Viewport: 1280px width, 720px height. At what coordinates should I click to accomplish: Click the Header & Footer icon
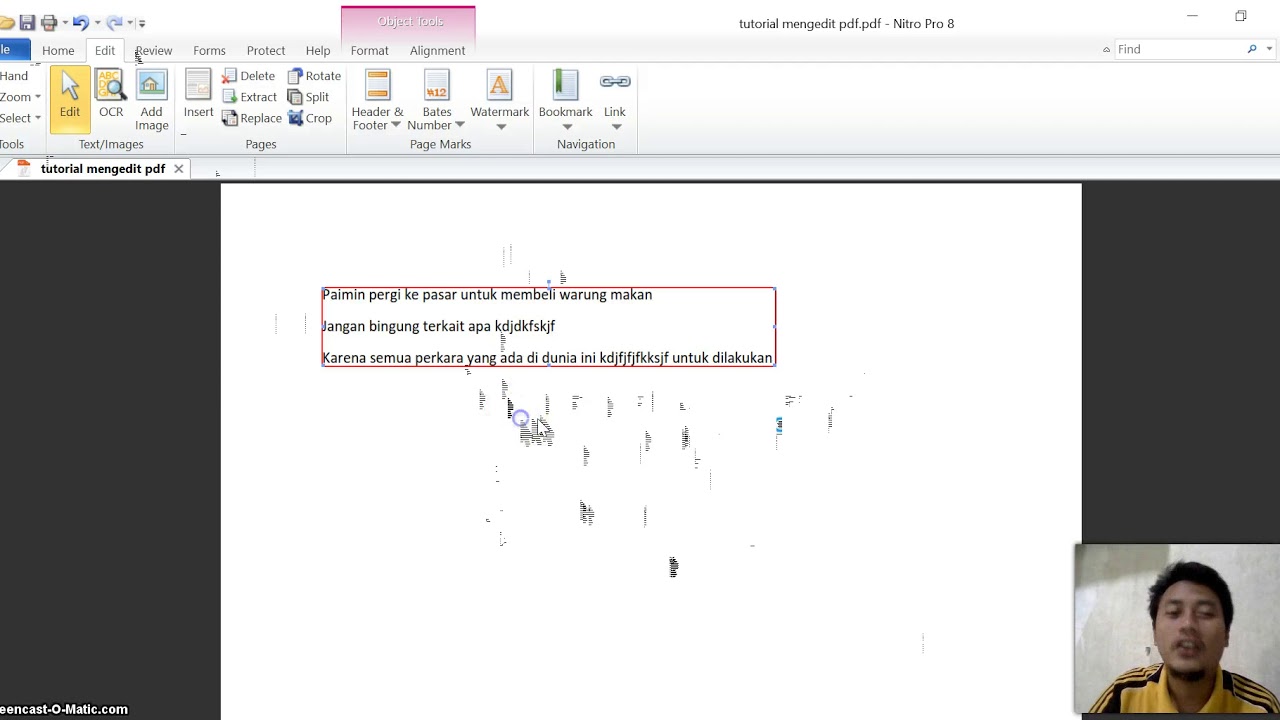click(x=377, y=85)
